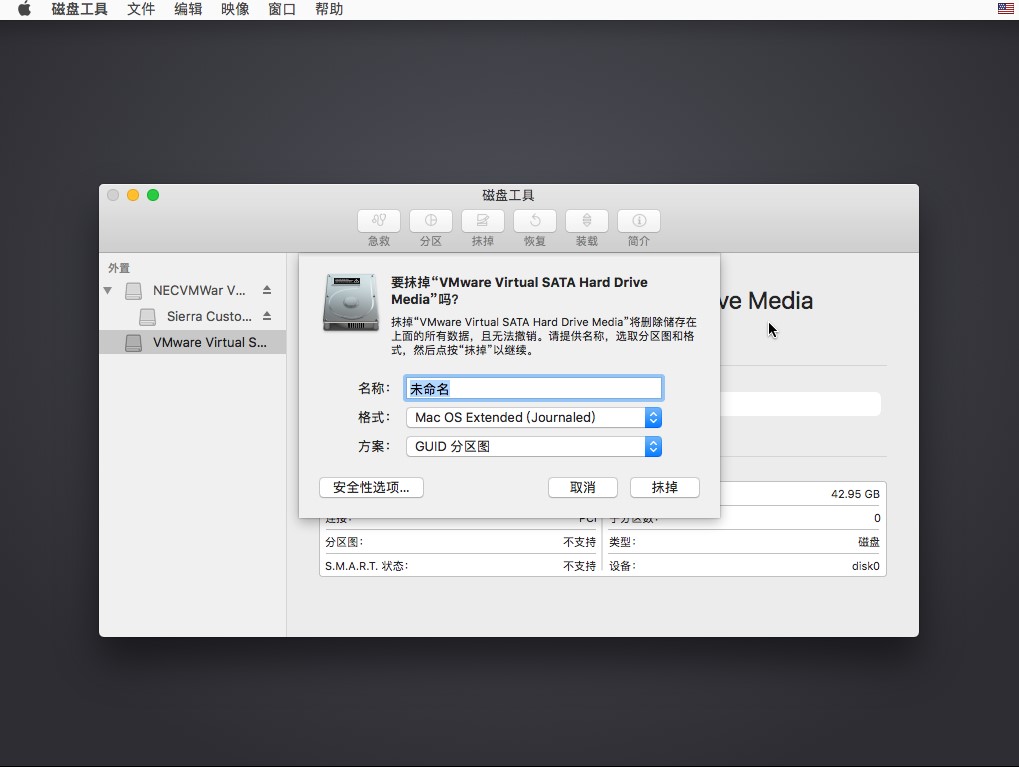Open the 映像 menu

tap(235, 9)
